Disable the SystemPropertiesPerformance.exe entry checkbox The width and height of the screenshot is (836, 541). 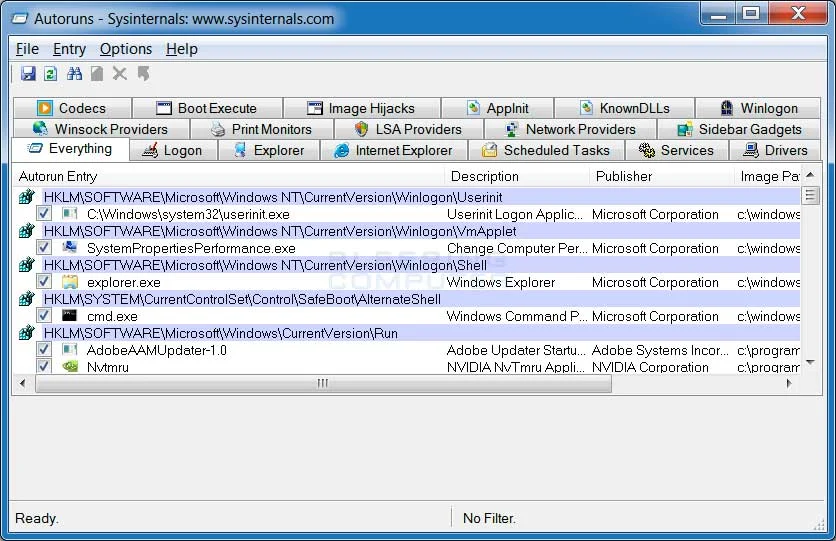point(44,248)
